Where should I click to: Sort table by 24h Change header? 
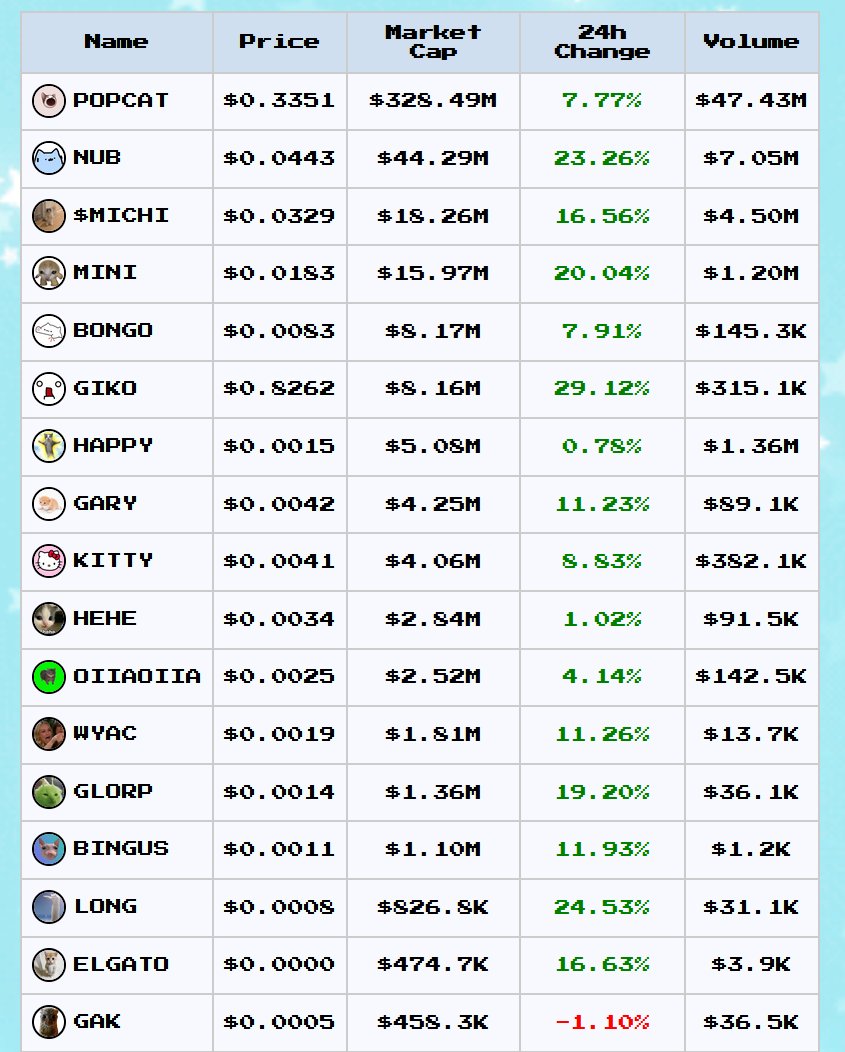click(602, 42)
